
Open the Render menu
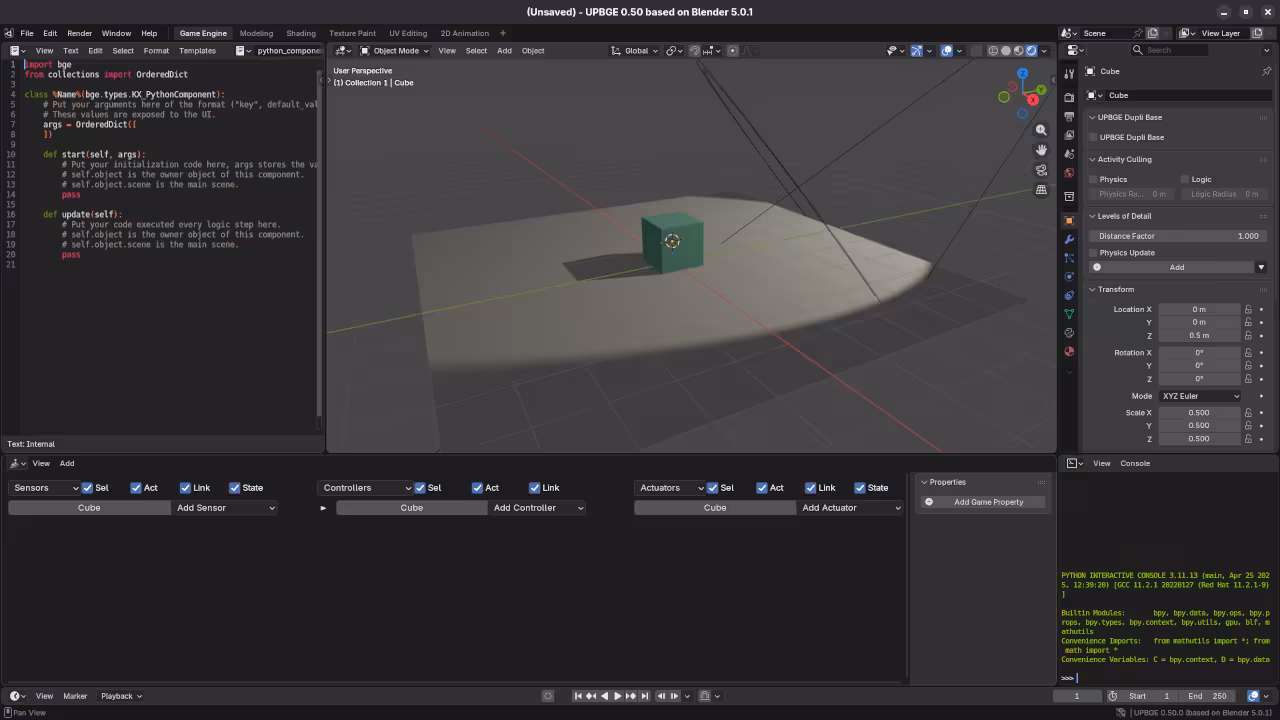(x=79, y=33)
